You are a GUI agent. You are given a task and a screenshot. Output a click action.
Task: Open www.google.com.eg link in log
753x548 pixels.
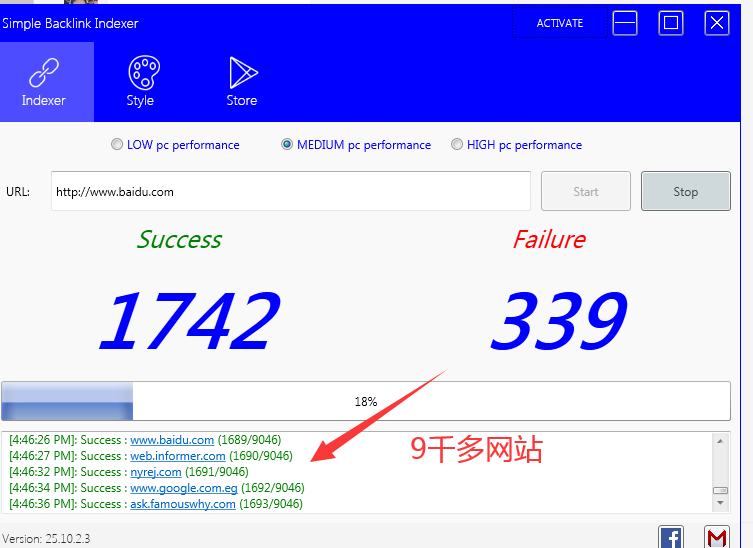tap(184, 488)
